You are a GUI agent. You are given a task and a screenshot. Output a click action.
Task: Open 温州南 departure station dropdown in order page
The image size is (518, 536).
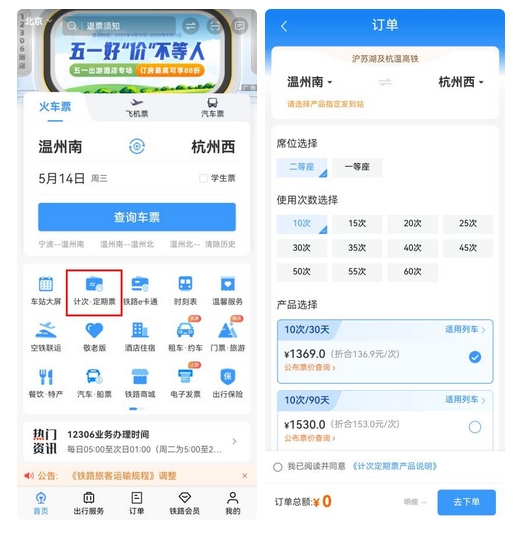(309, 82)
